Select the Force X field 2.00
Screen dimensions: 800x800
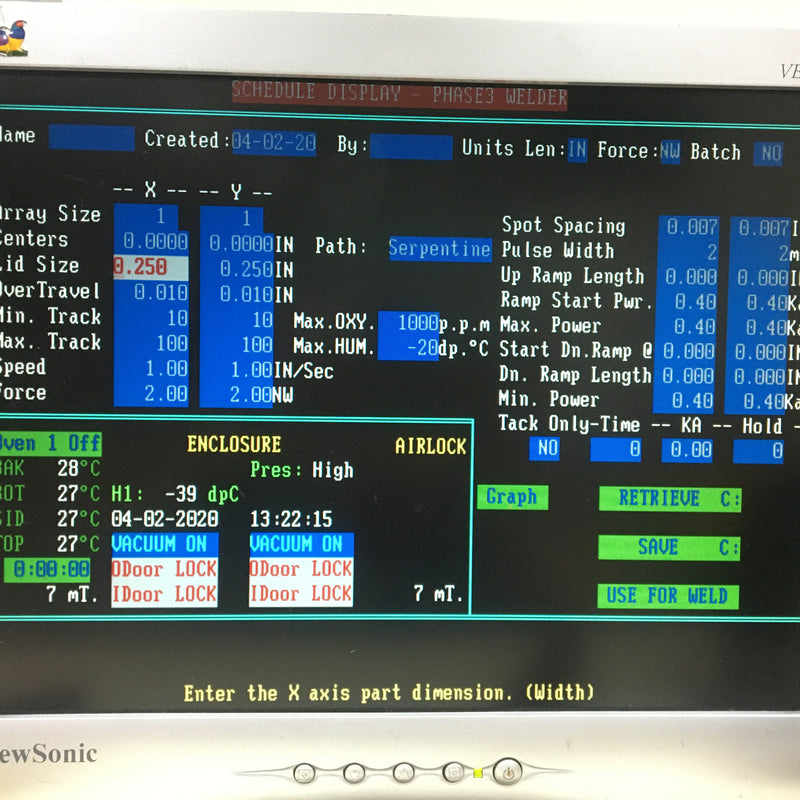point(152,394)
